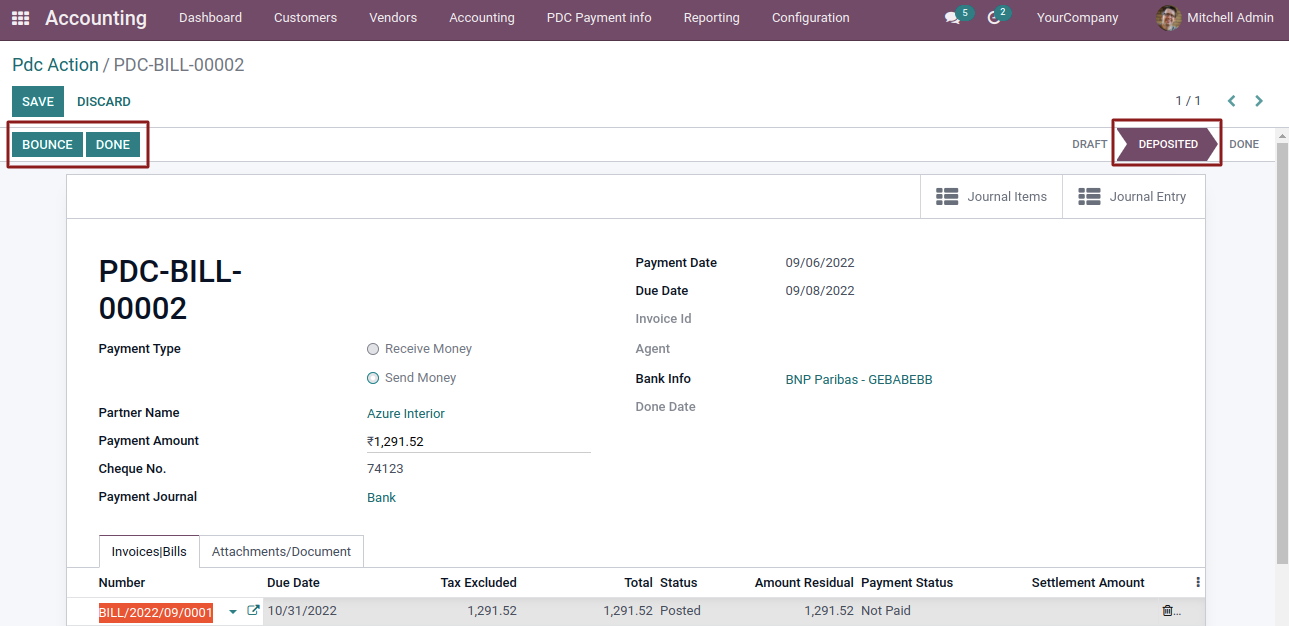
Task: Click the BILL/2022/09/0001 number field
Action: click(155, 612)
